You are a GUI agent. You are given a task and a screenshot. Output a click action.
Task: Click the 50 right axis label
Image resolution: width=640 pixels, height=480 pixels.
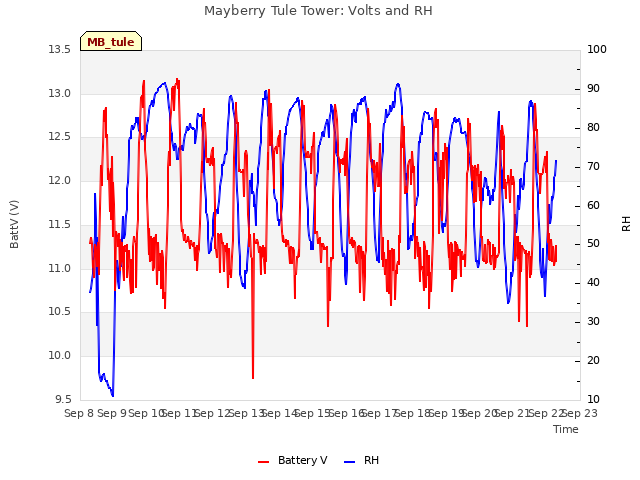[x=593, y=244]
